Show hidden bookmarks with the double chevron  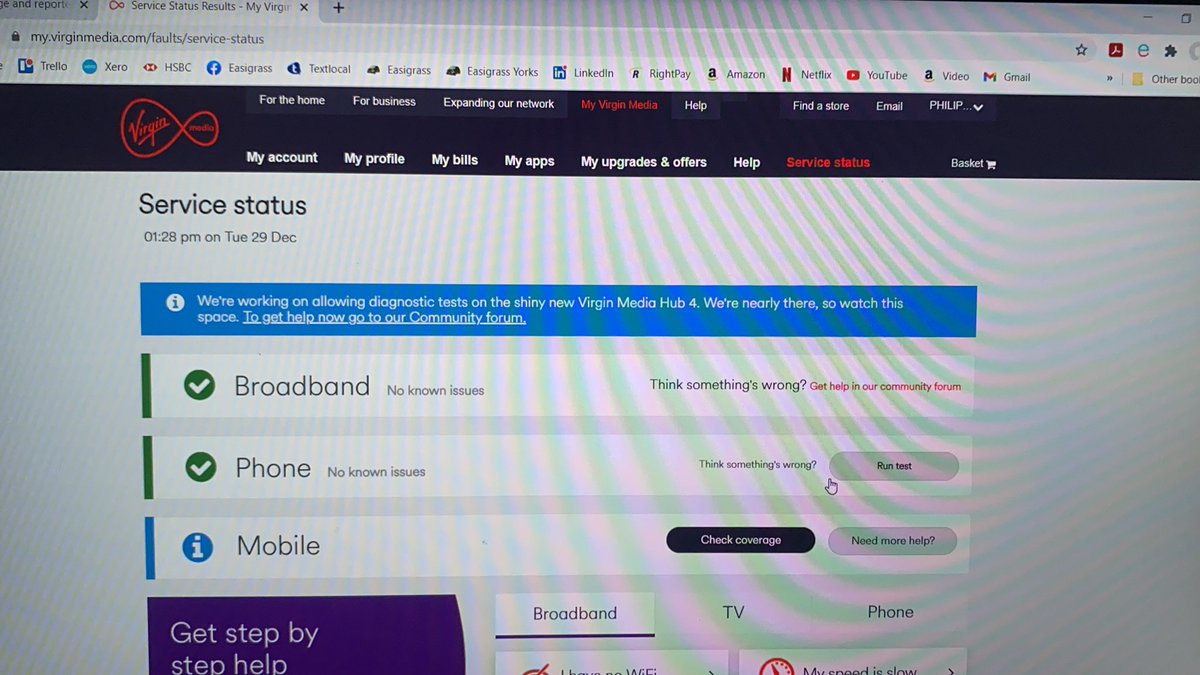pyautogui.click(x=1110, y=78)
